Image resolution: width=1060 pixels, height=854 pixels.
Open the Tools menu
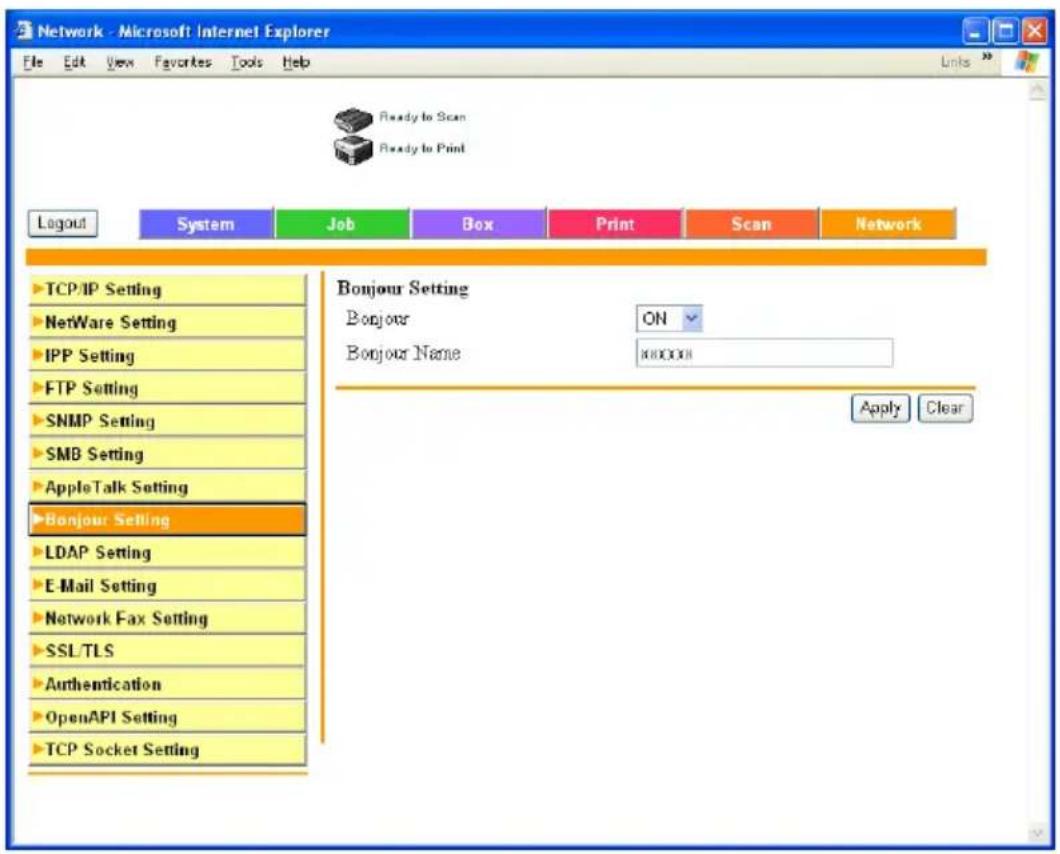coord(247,62)
